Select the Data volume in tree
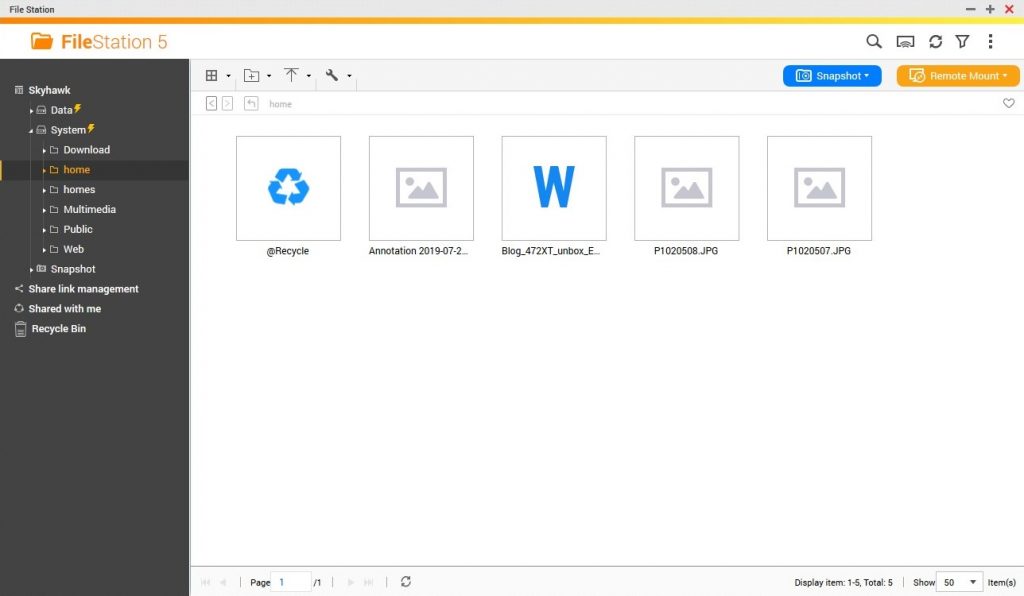1024x596 pixels. pos(61,110)
